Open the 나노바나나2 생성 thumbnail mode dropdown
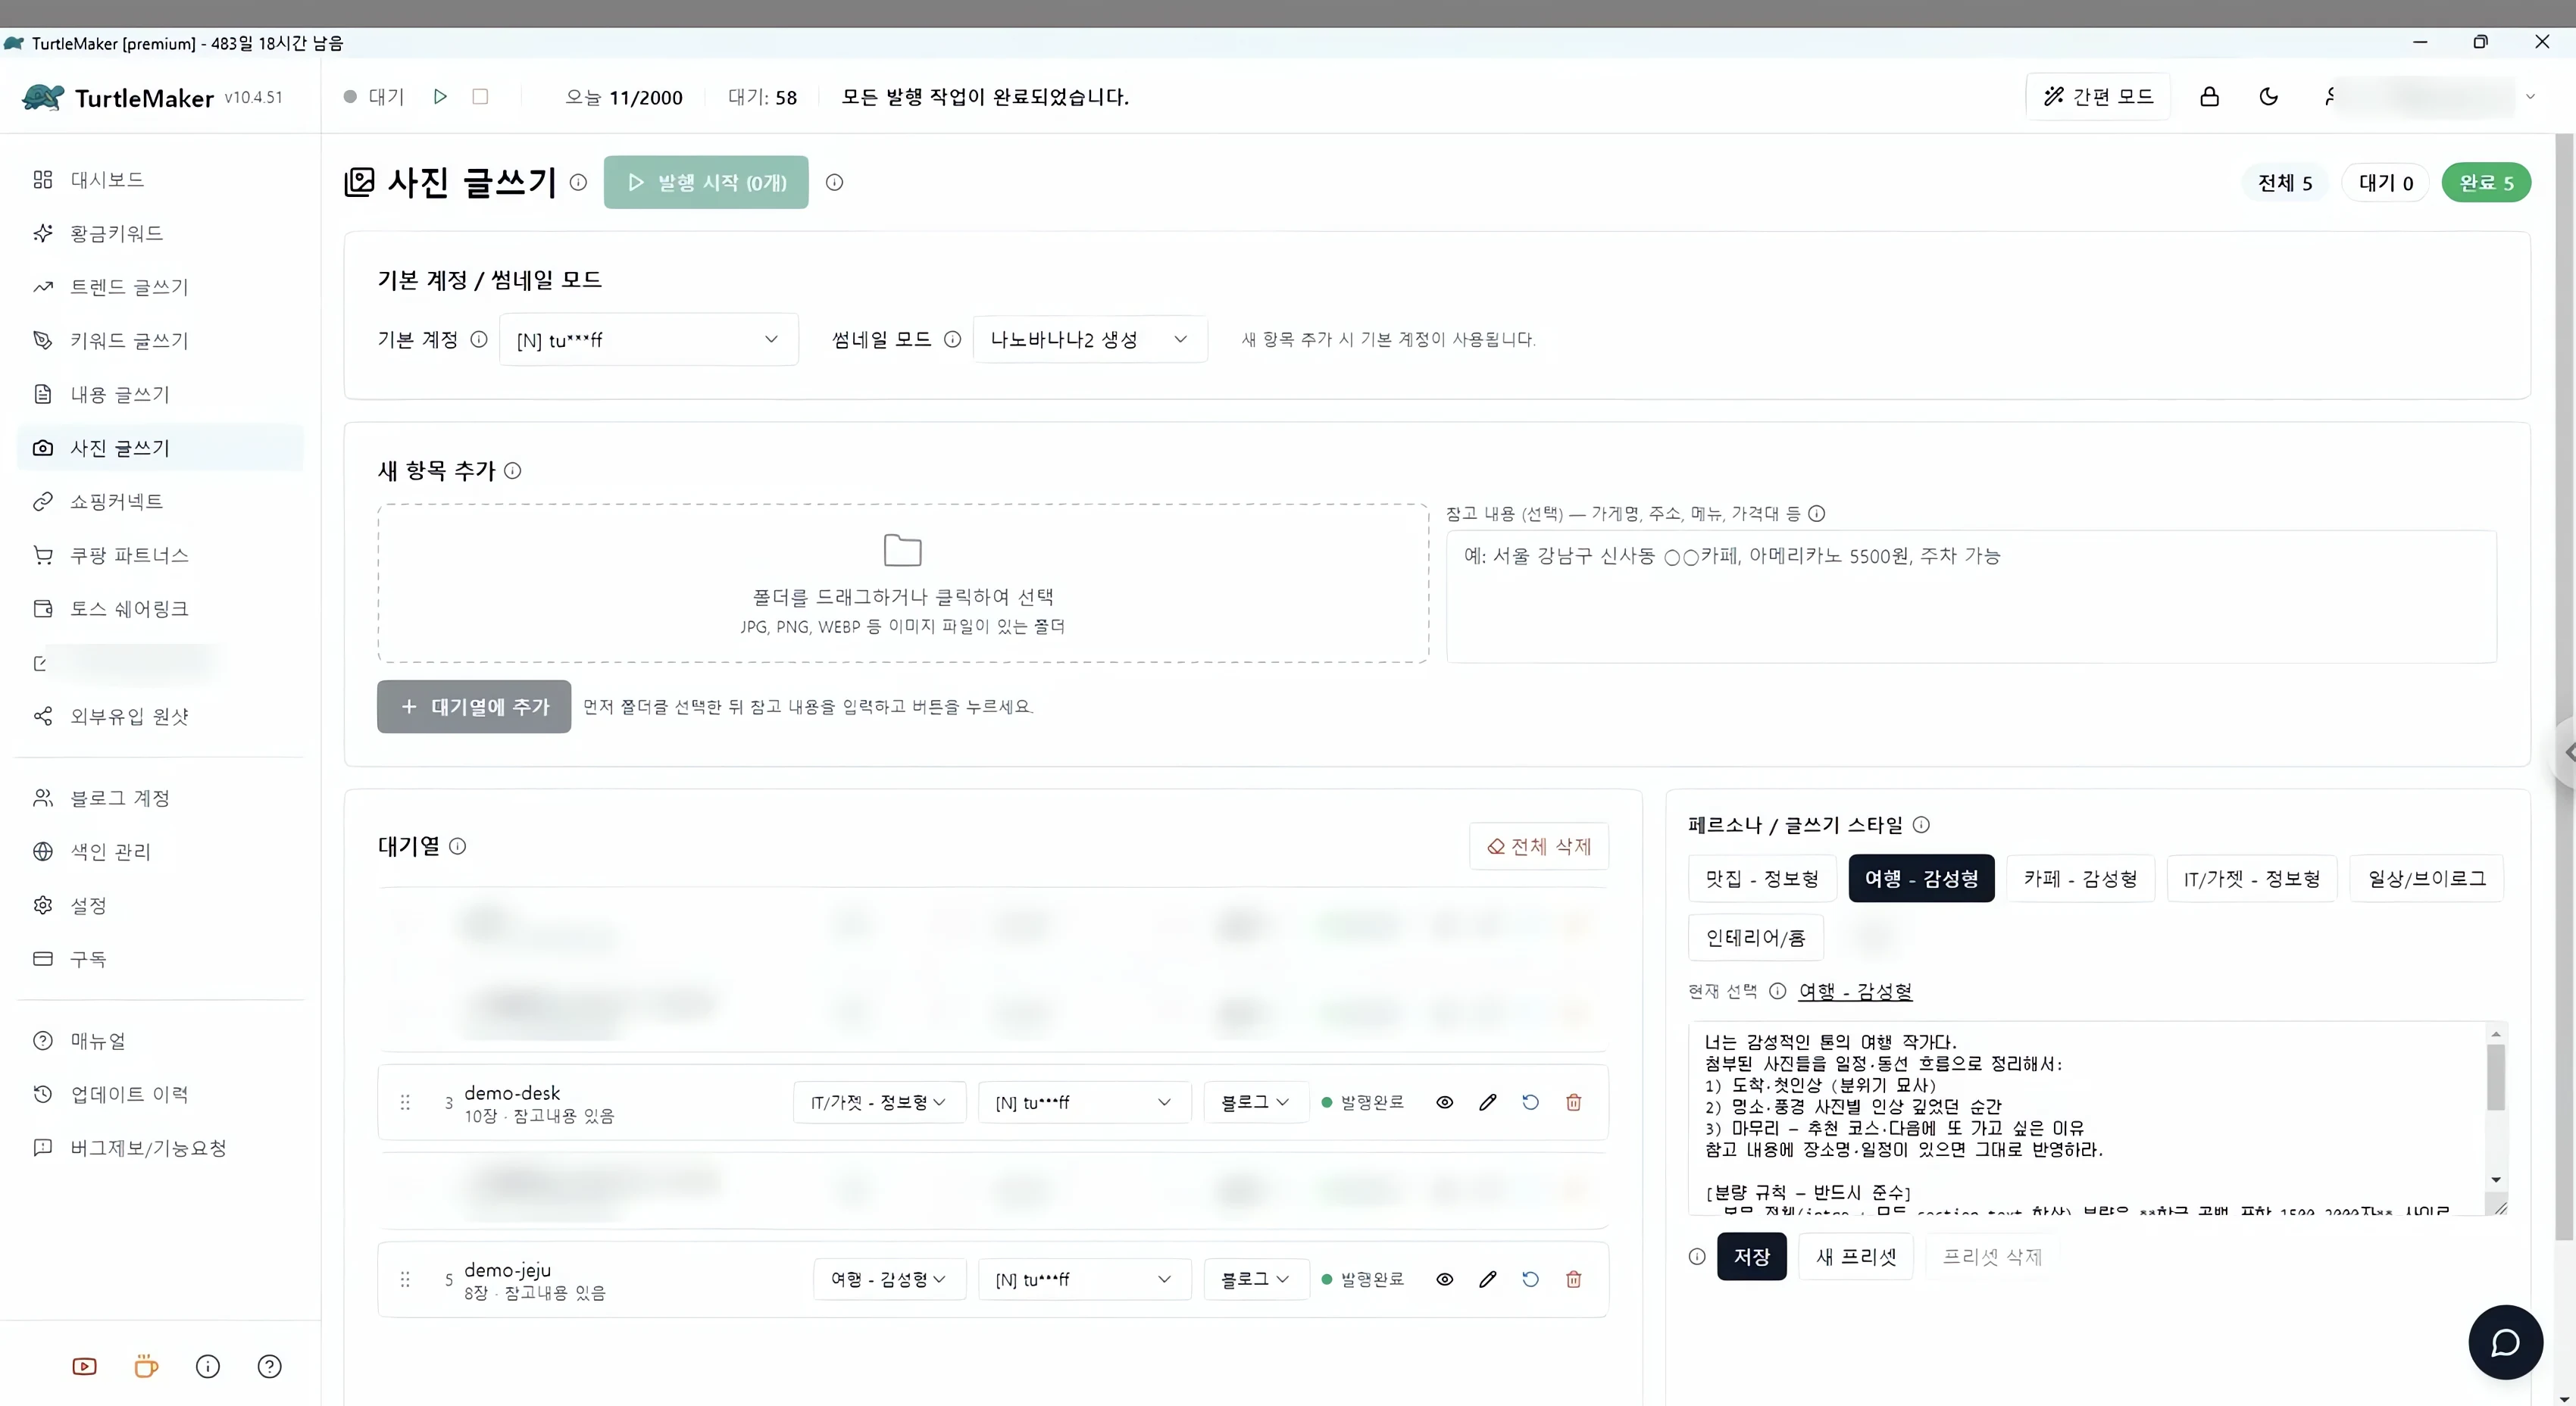 click(1090, 339)
